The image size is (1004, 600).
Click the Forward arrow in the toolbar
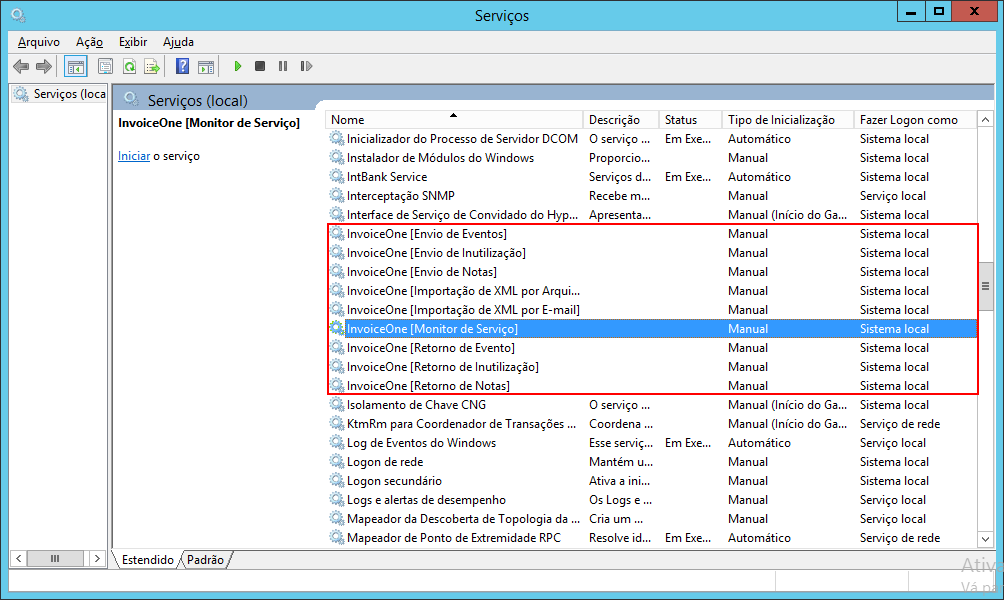pos(44,66)
